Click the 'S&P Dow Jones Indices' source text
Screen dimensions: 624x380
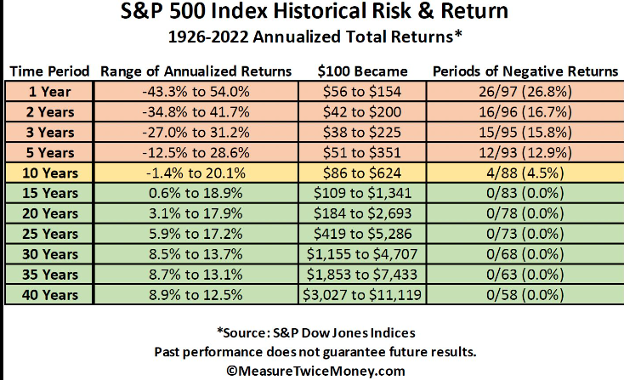tap(344, 333)
